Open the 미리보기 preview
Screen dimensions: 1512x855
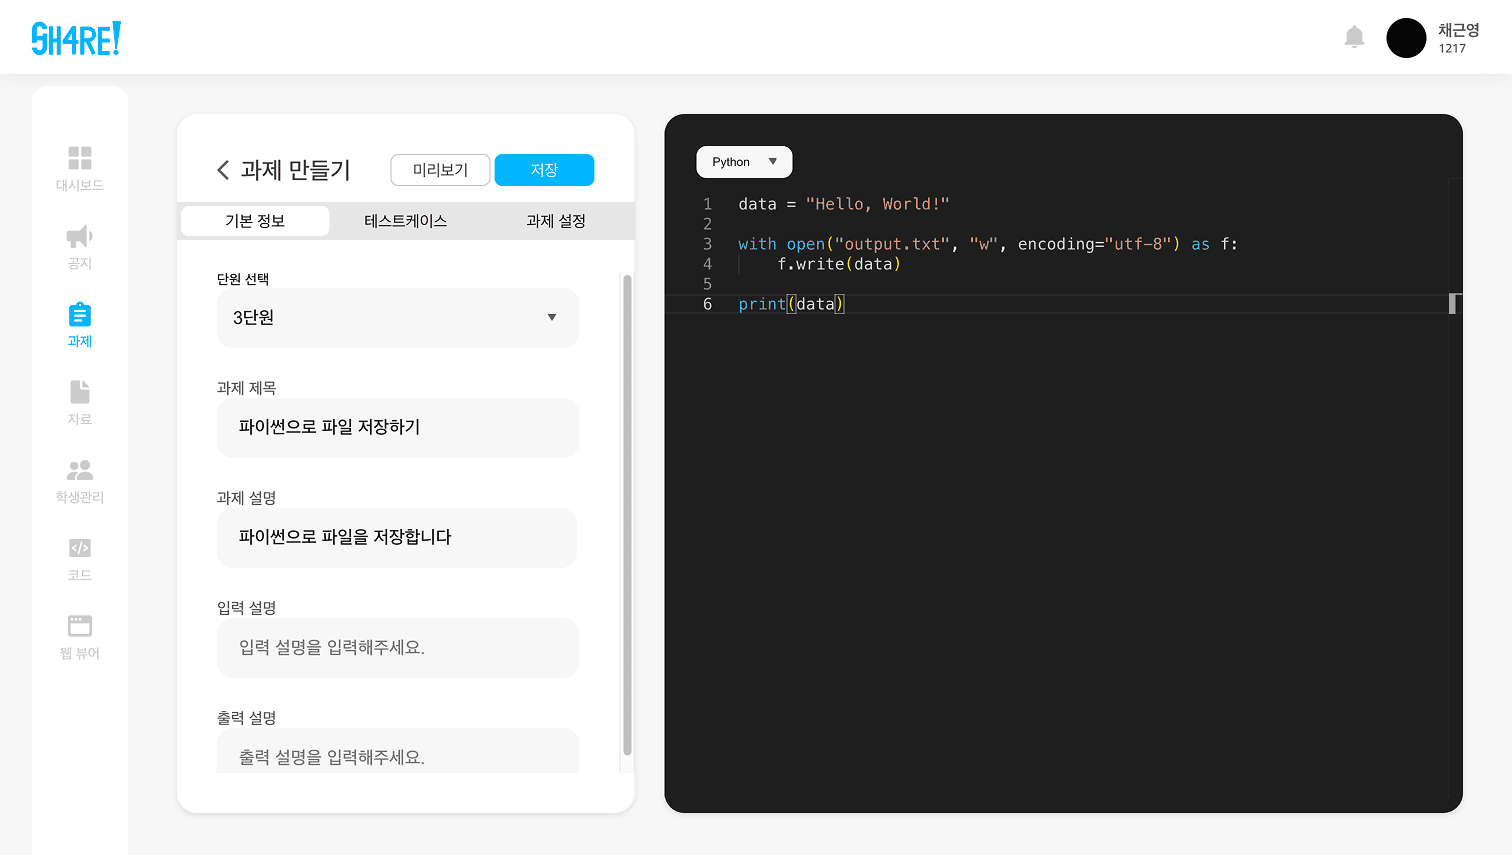click(440, 169)
